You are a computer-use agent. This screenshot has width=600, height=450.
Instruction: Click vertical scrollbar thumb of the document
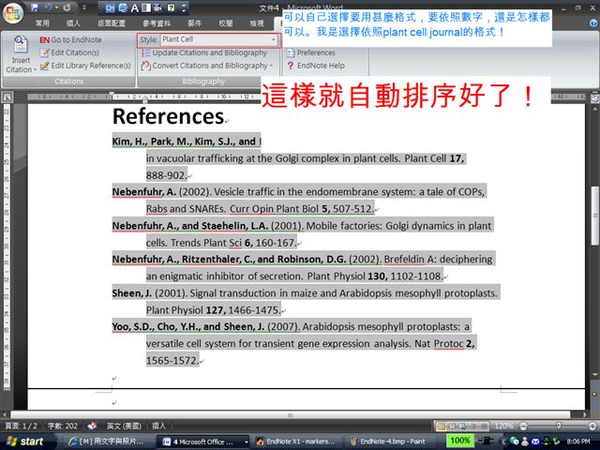[x=595, y=215]
